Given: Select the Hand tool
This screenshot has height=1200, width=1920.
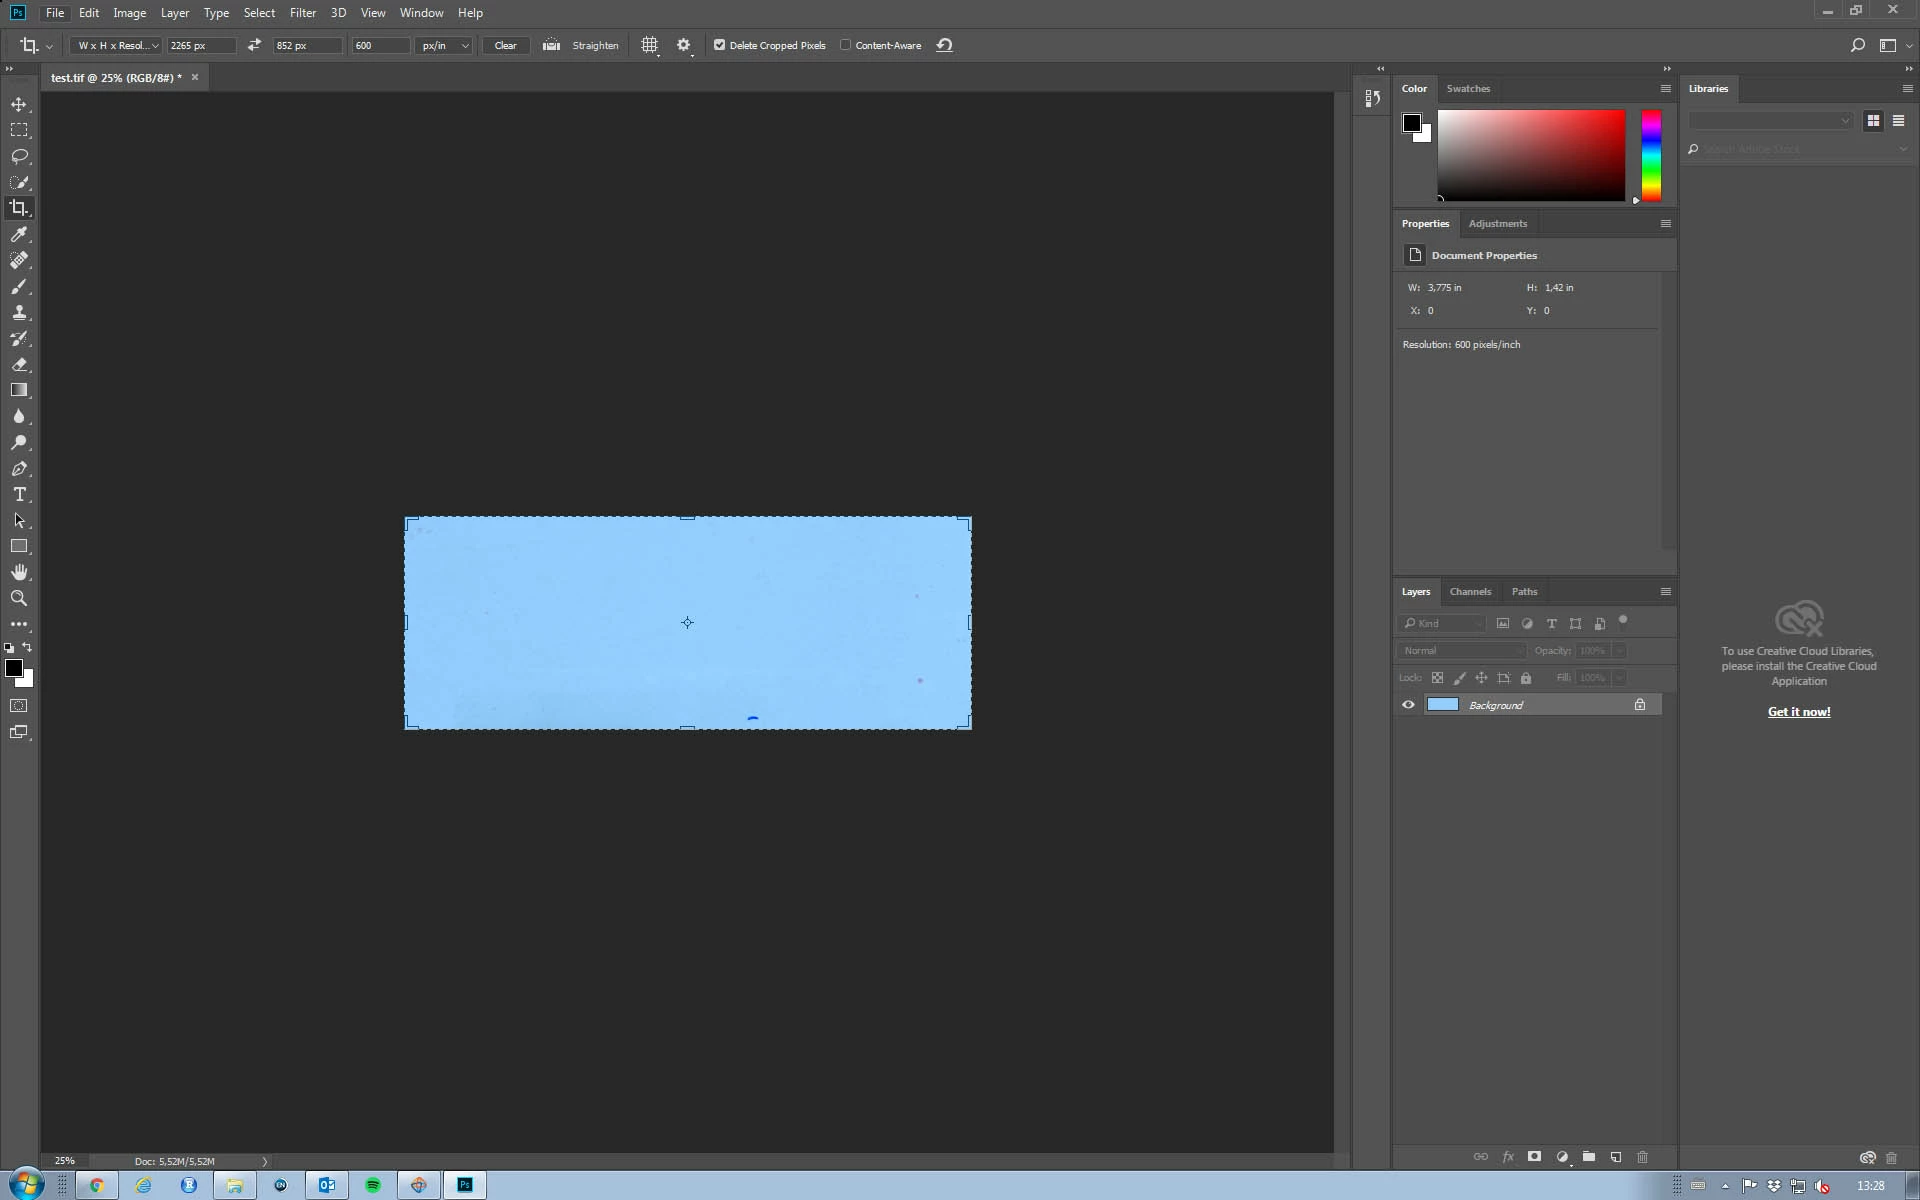Looking at the screenshot, I should tap(19, 572).
